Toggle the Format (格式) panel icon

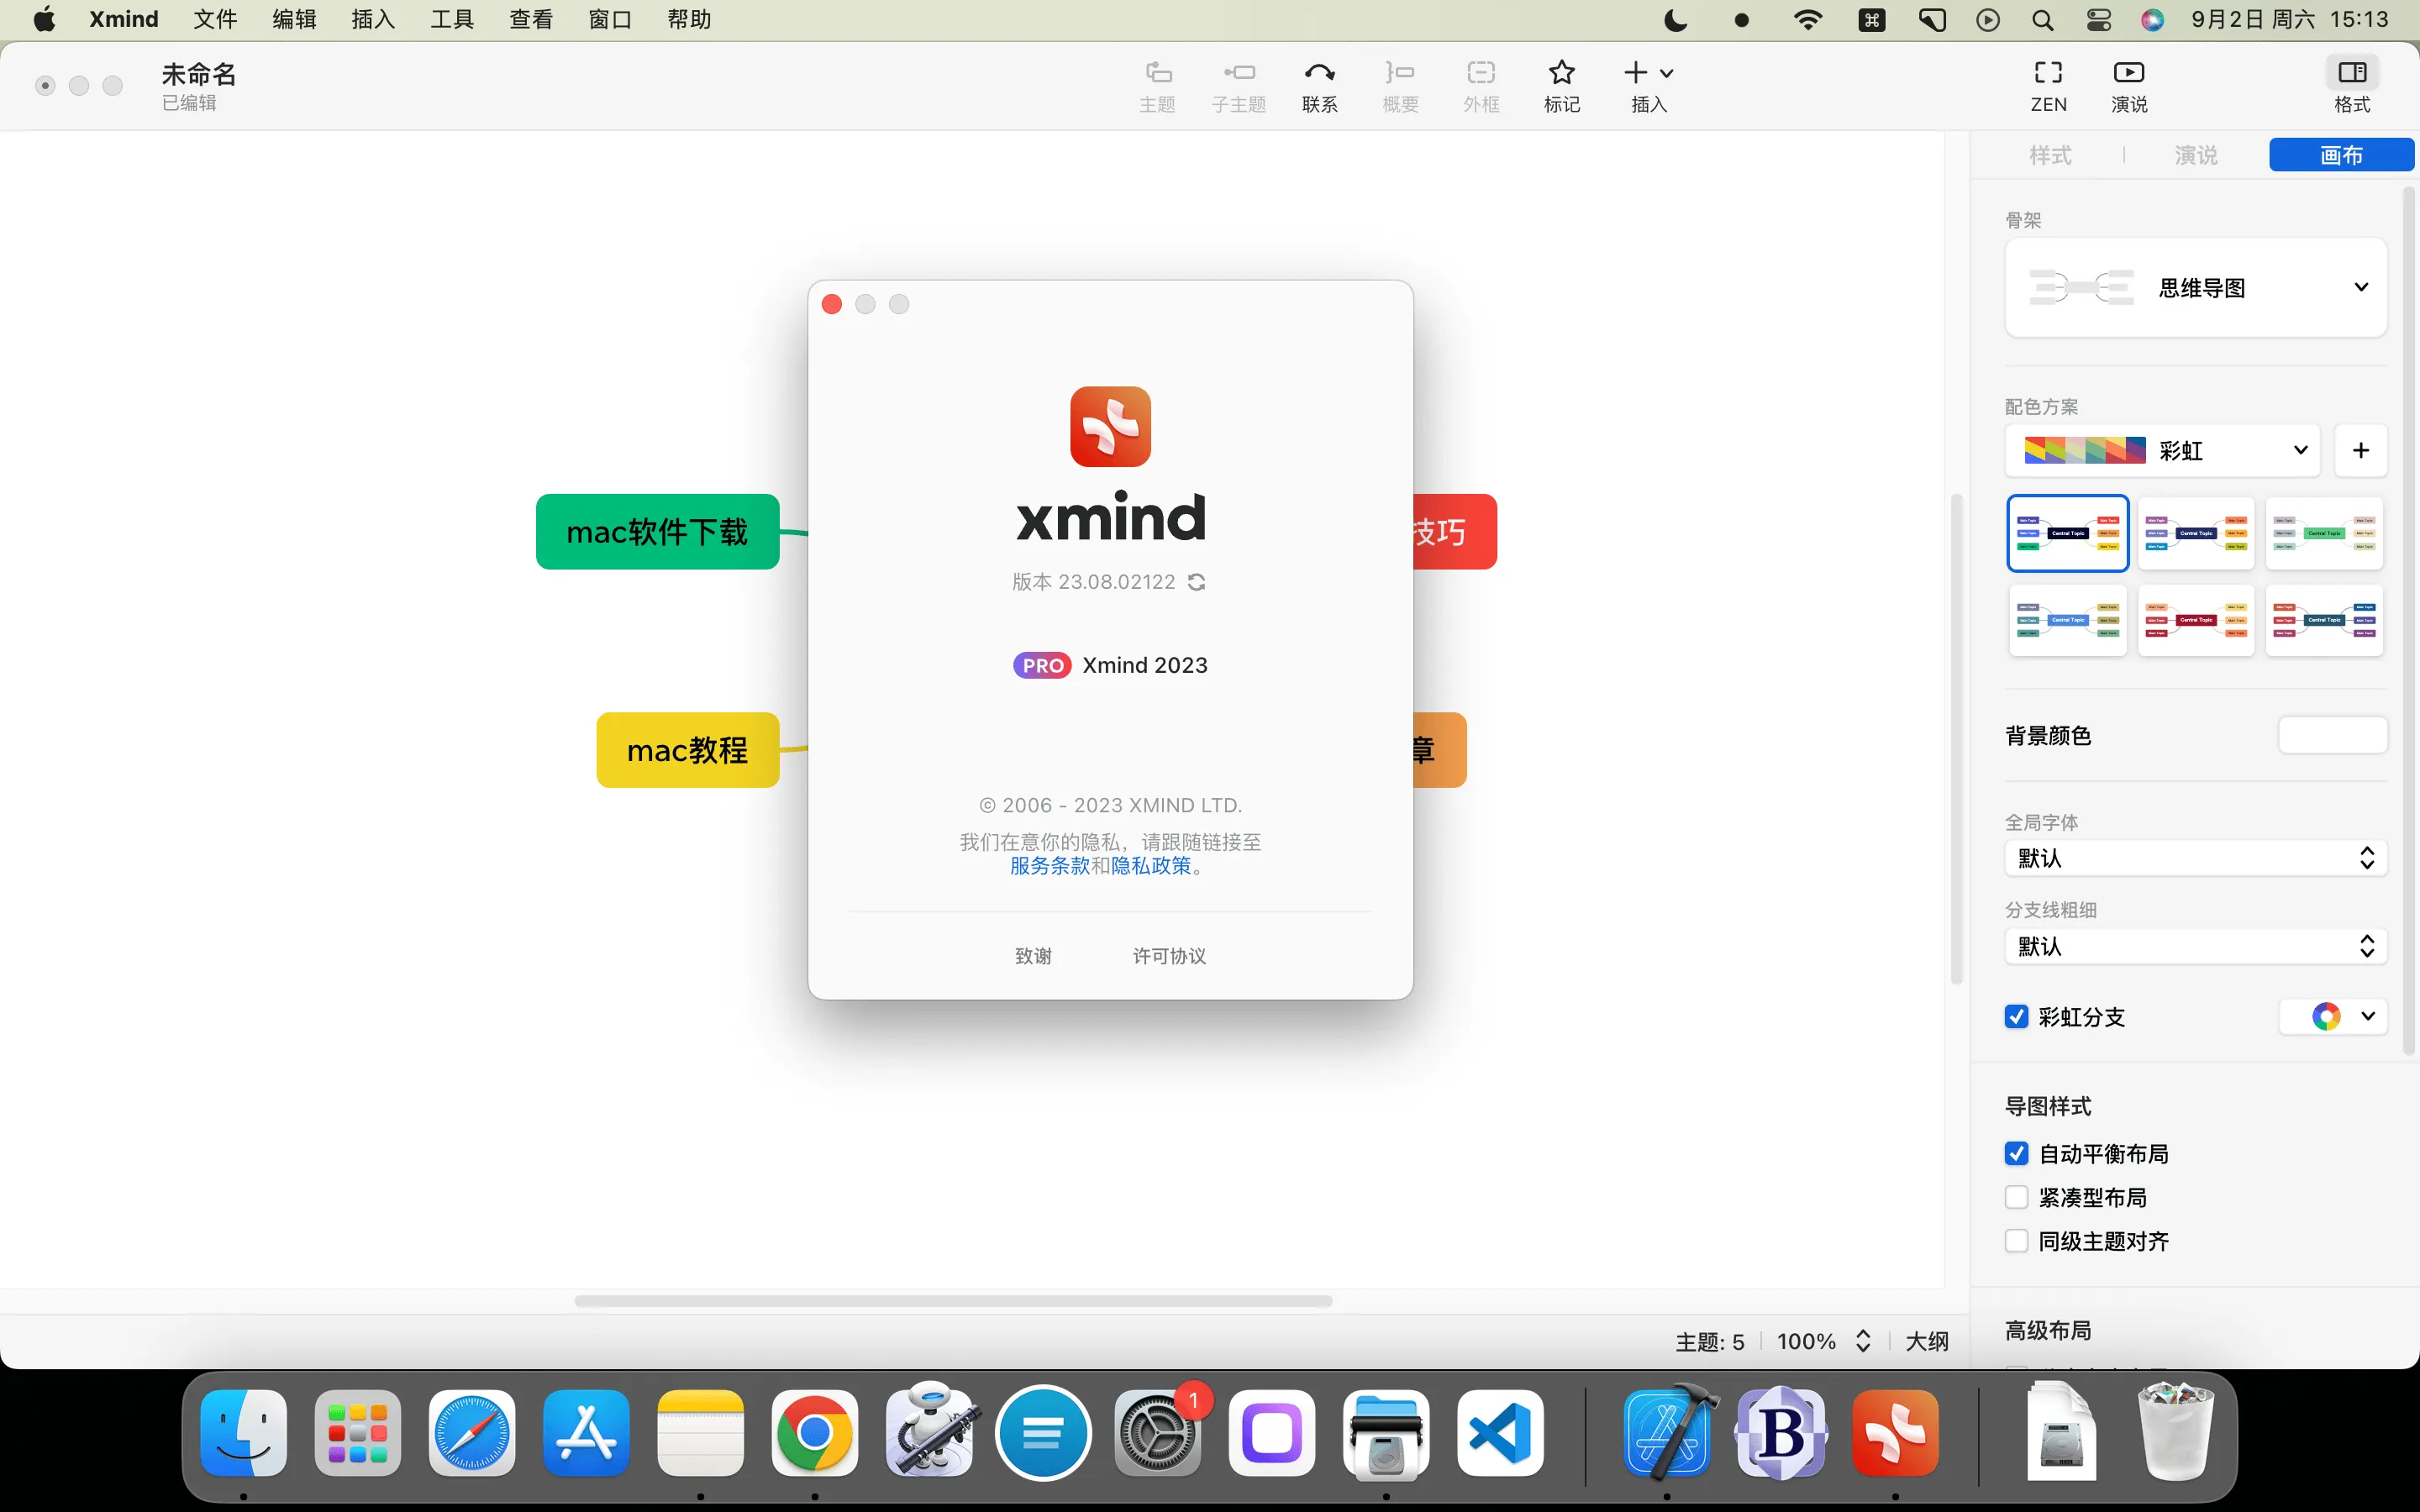2351,74
